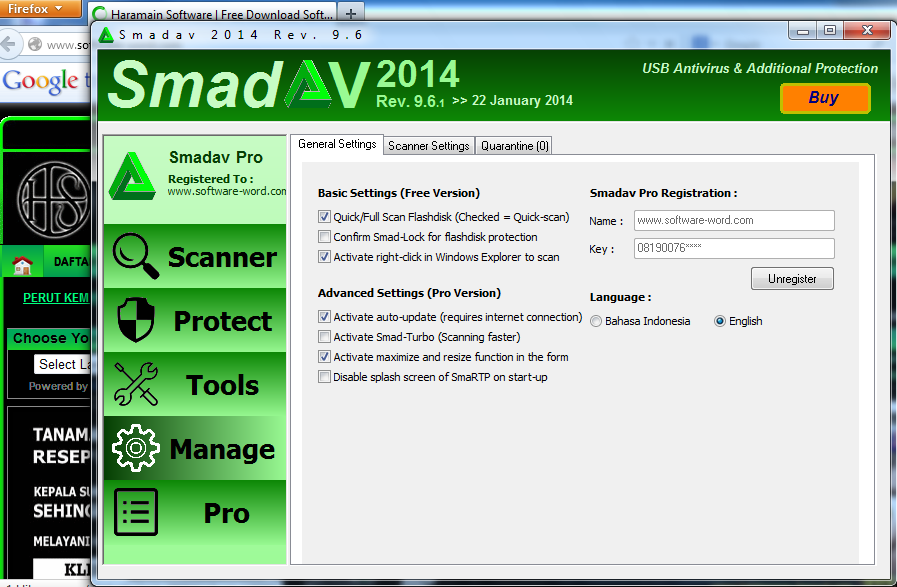The width and height of the screenshot is (897, 587).
Task: Click 'Advanced Settings (Pro Version)' heading
Action: pos(409,293)
